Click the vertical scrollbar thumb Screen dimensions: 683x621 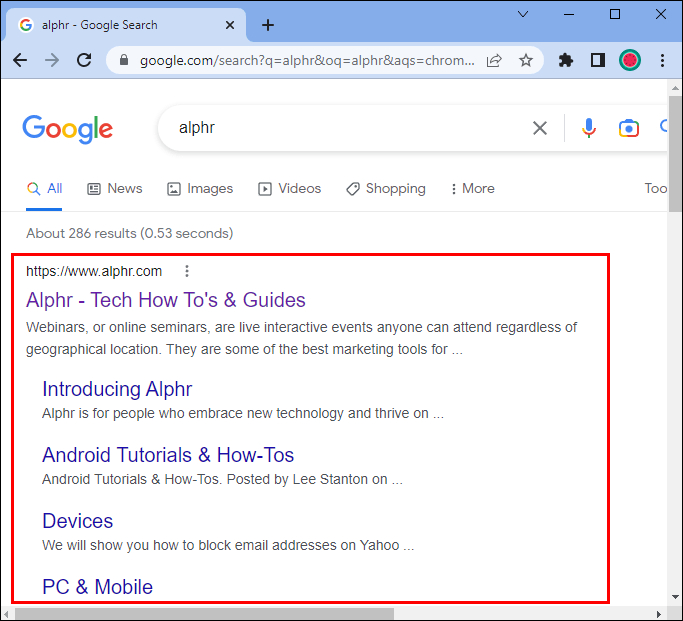click(x=675, y=154)
